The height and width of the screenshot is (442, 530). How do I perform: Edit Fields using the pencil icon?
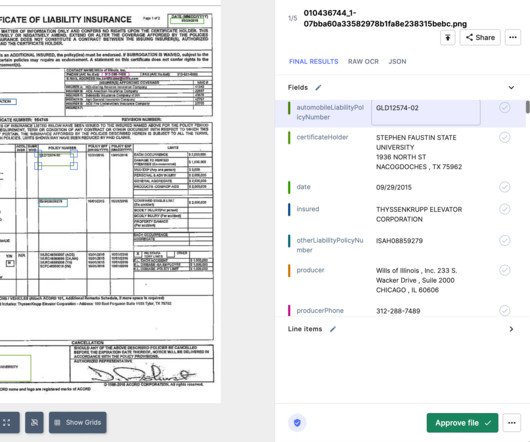[x=318, y=88]
